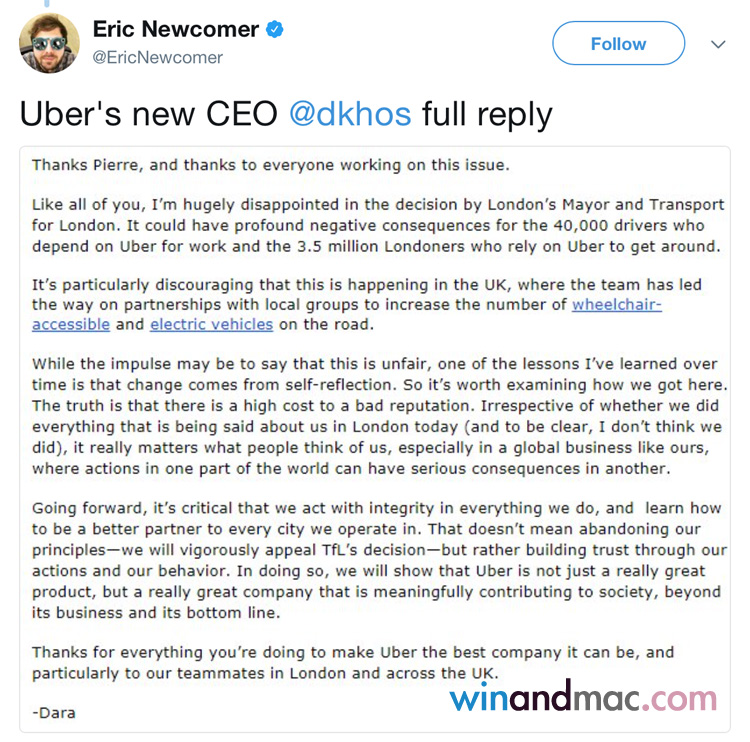The height and width of the screenshot is (742, 750).
Task: Click the winandmac.com watermark
Action: (x=582, y=696)
